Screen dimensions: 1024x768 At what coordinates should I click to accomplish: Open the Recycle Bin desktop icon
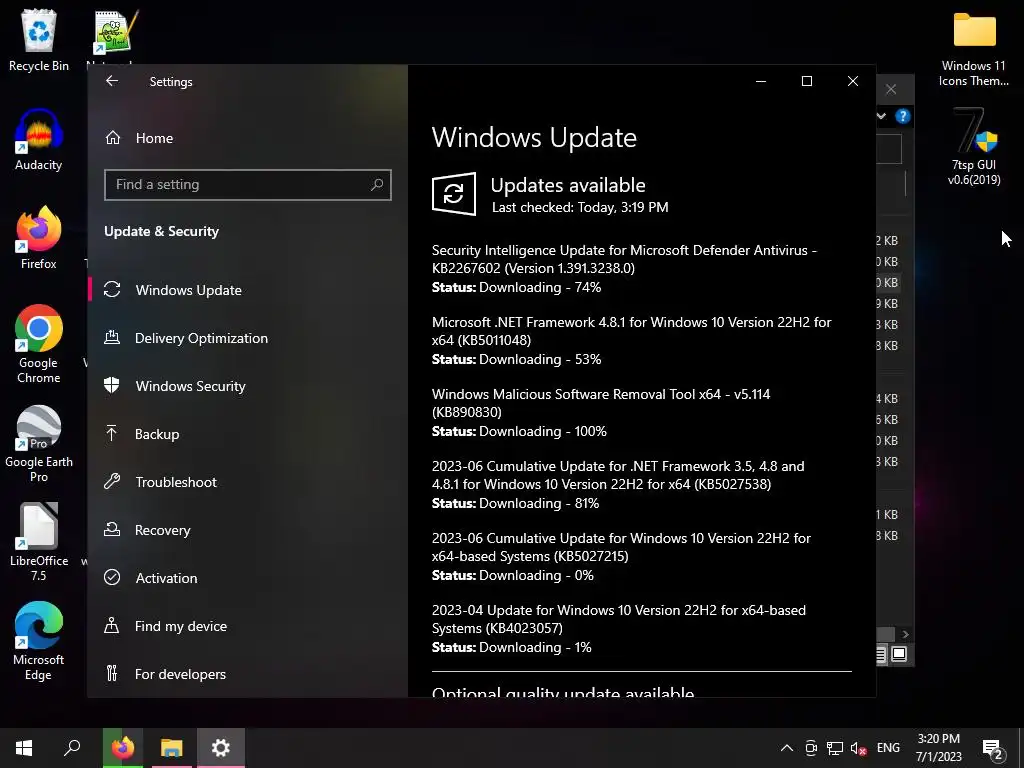click(x=39, y=40)
